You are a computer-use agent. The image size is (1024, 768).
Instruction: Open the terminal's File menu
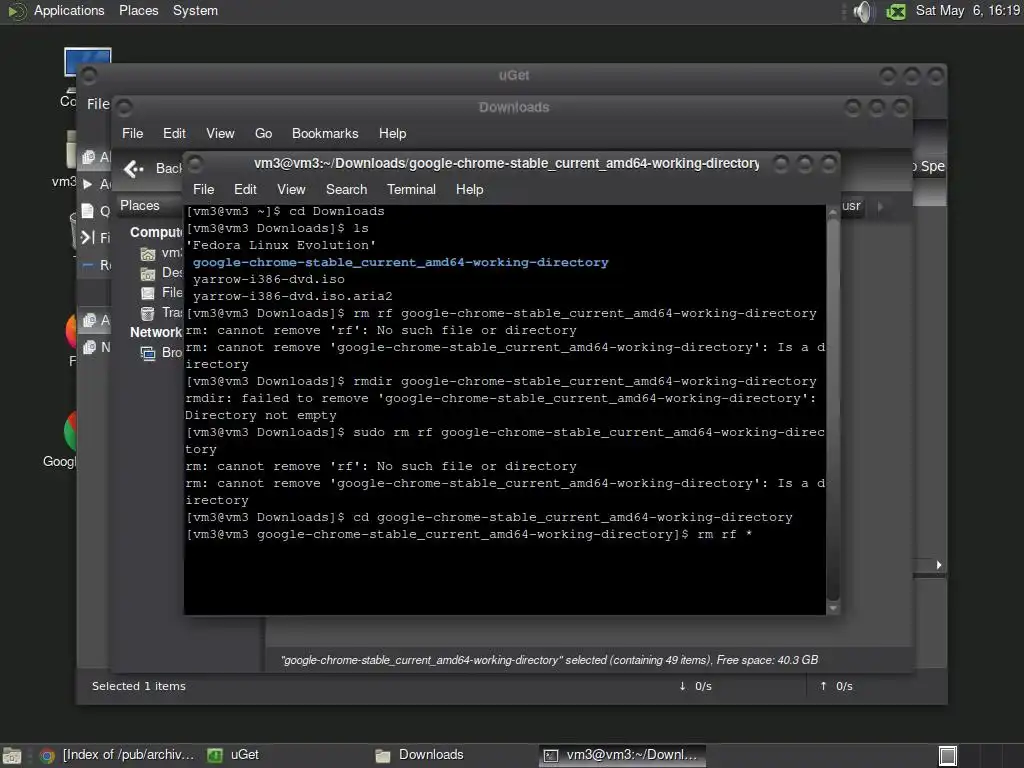[x=203, y=189]
